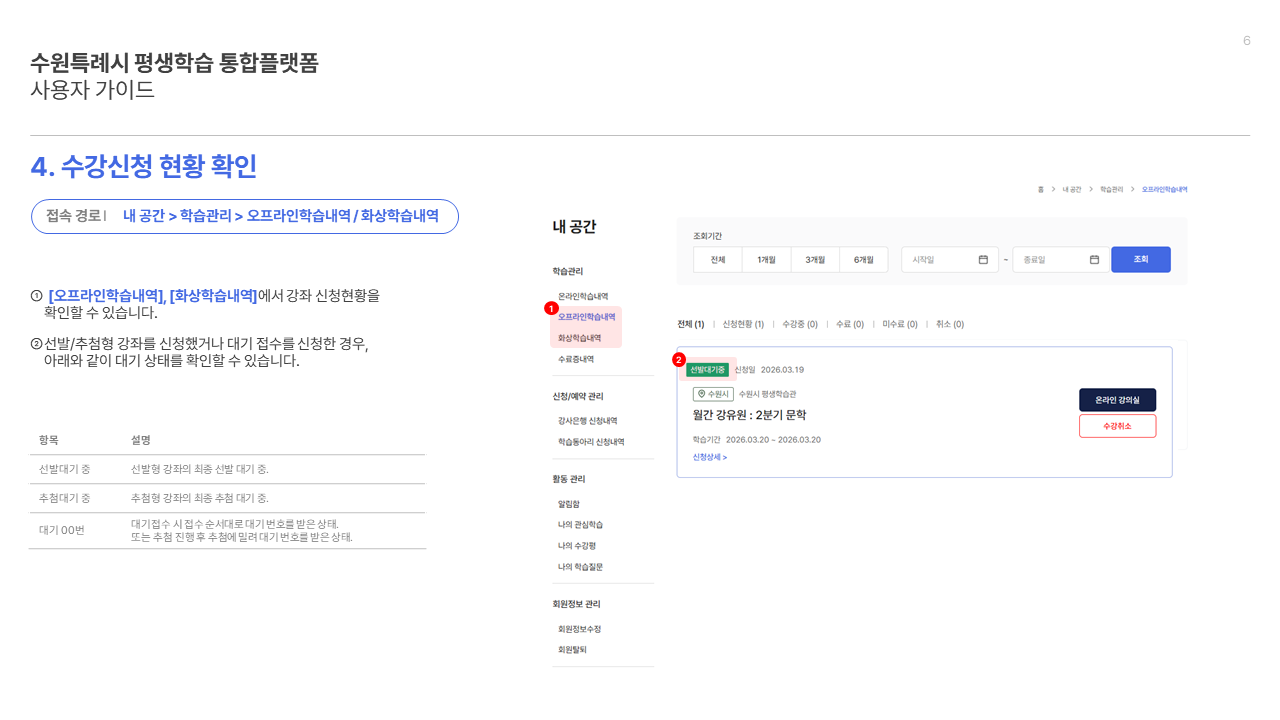
Task: Select the 1개월 period filter
Action: [766, 260]
